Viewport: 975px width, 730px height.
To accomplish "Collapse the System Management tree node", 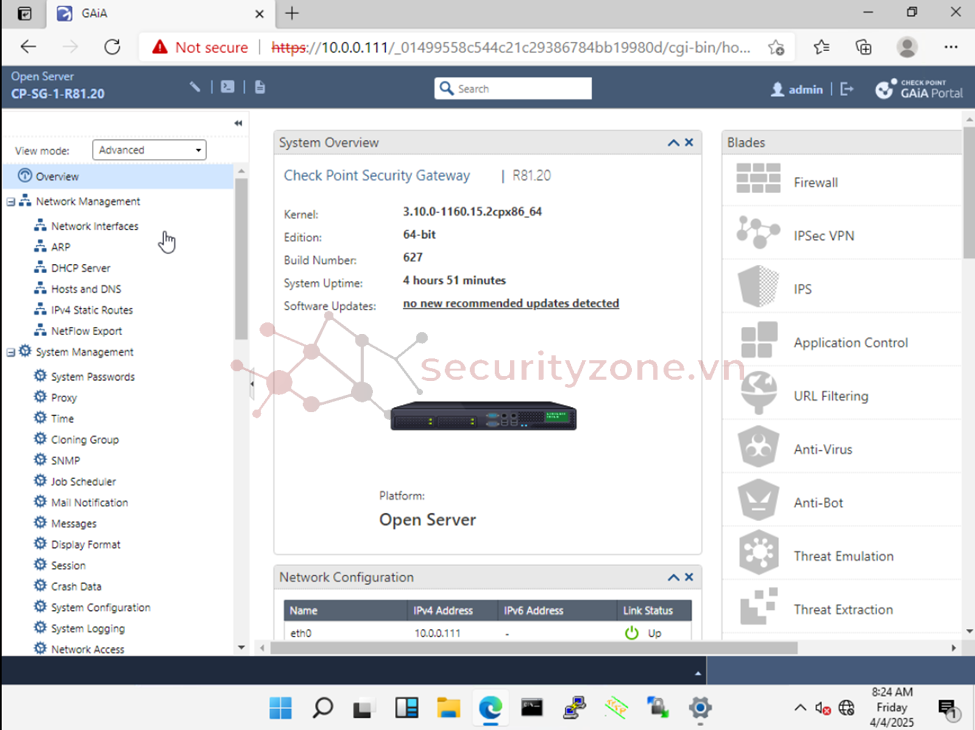I will [11, 353].
